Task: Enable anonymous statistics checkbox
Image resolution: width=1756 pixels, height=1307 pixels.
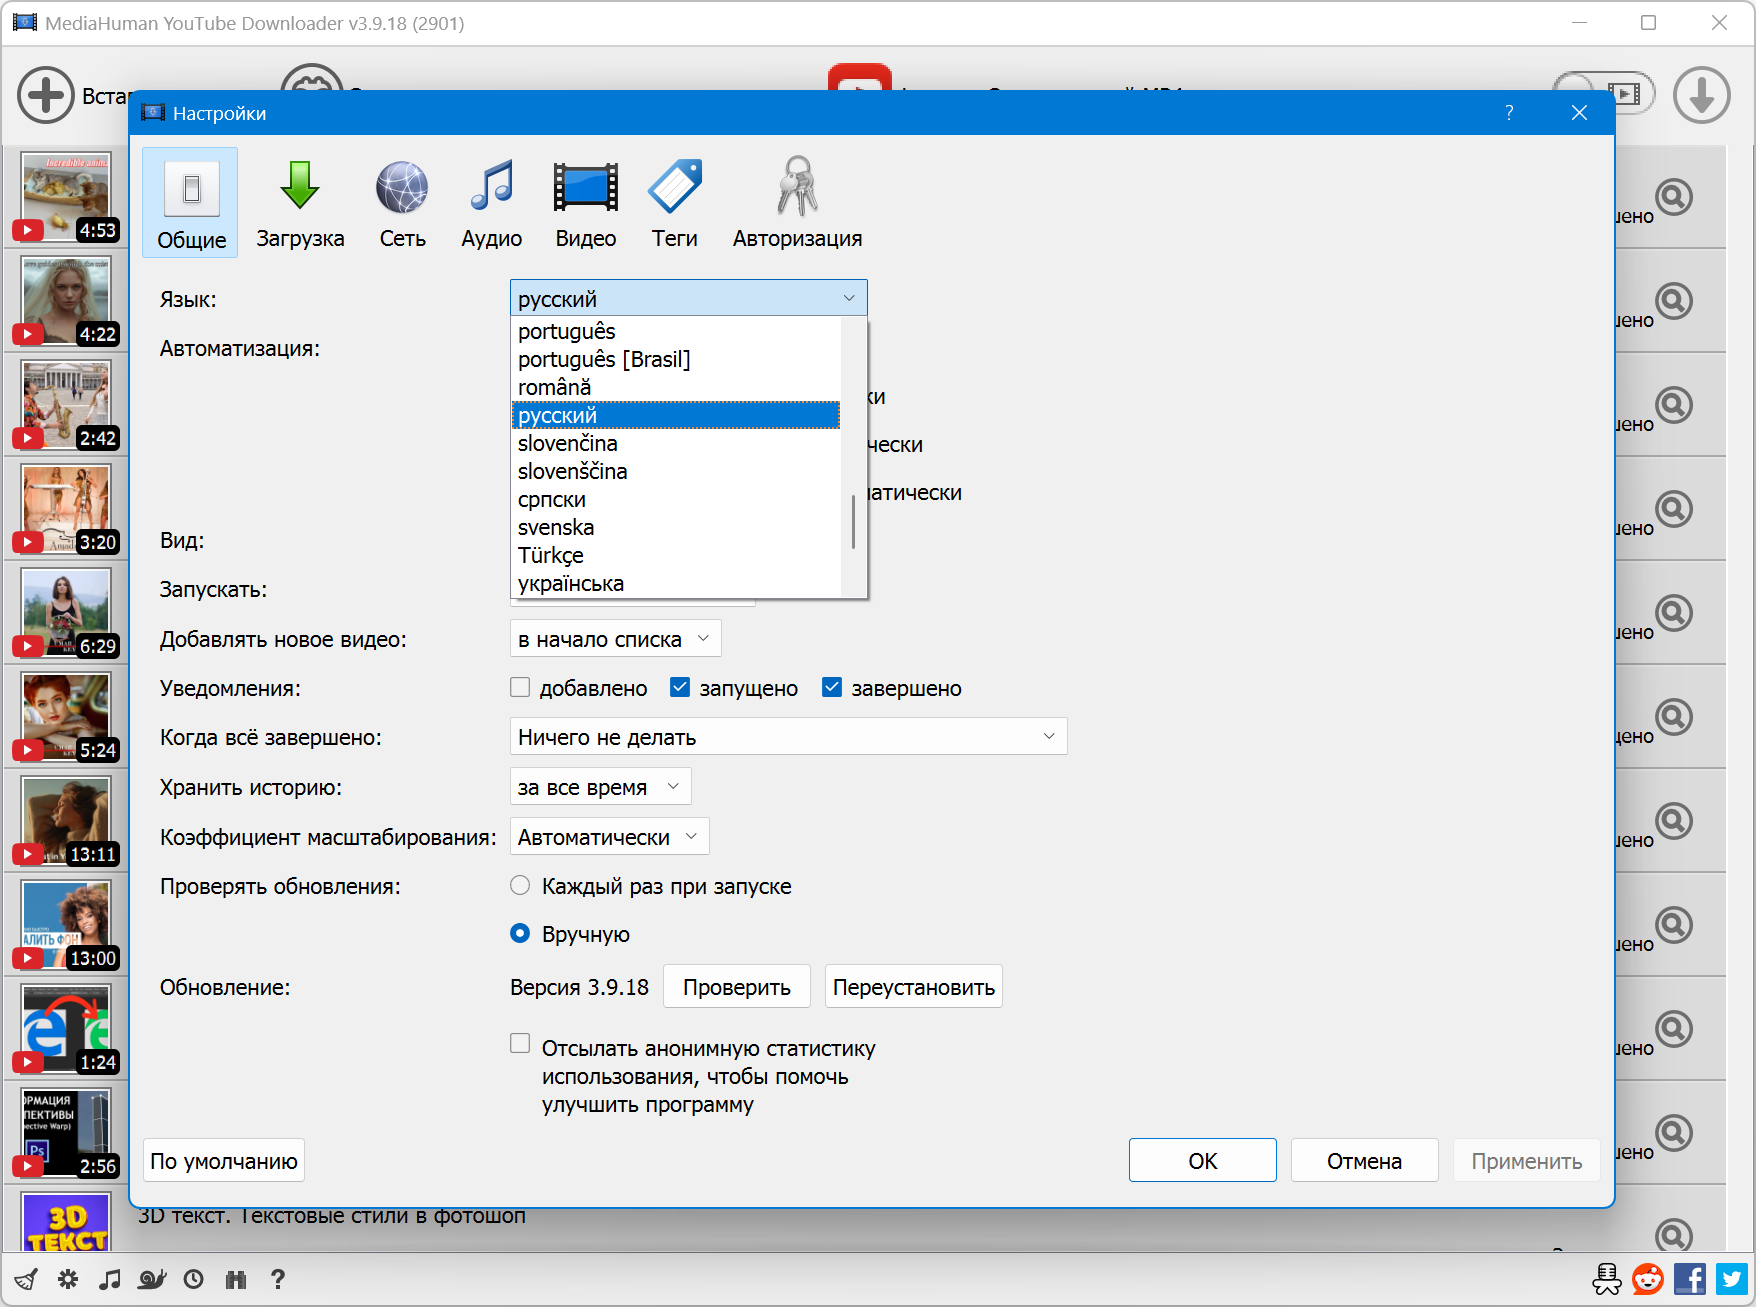Action: pos(520,1043)
